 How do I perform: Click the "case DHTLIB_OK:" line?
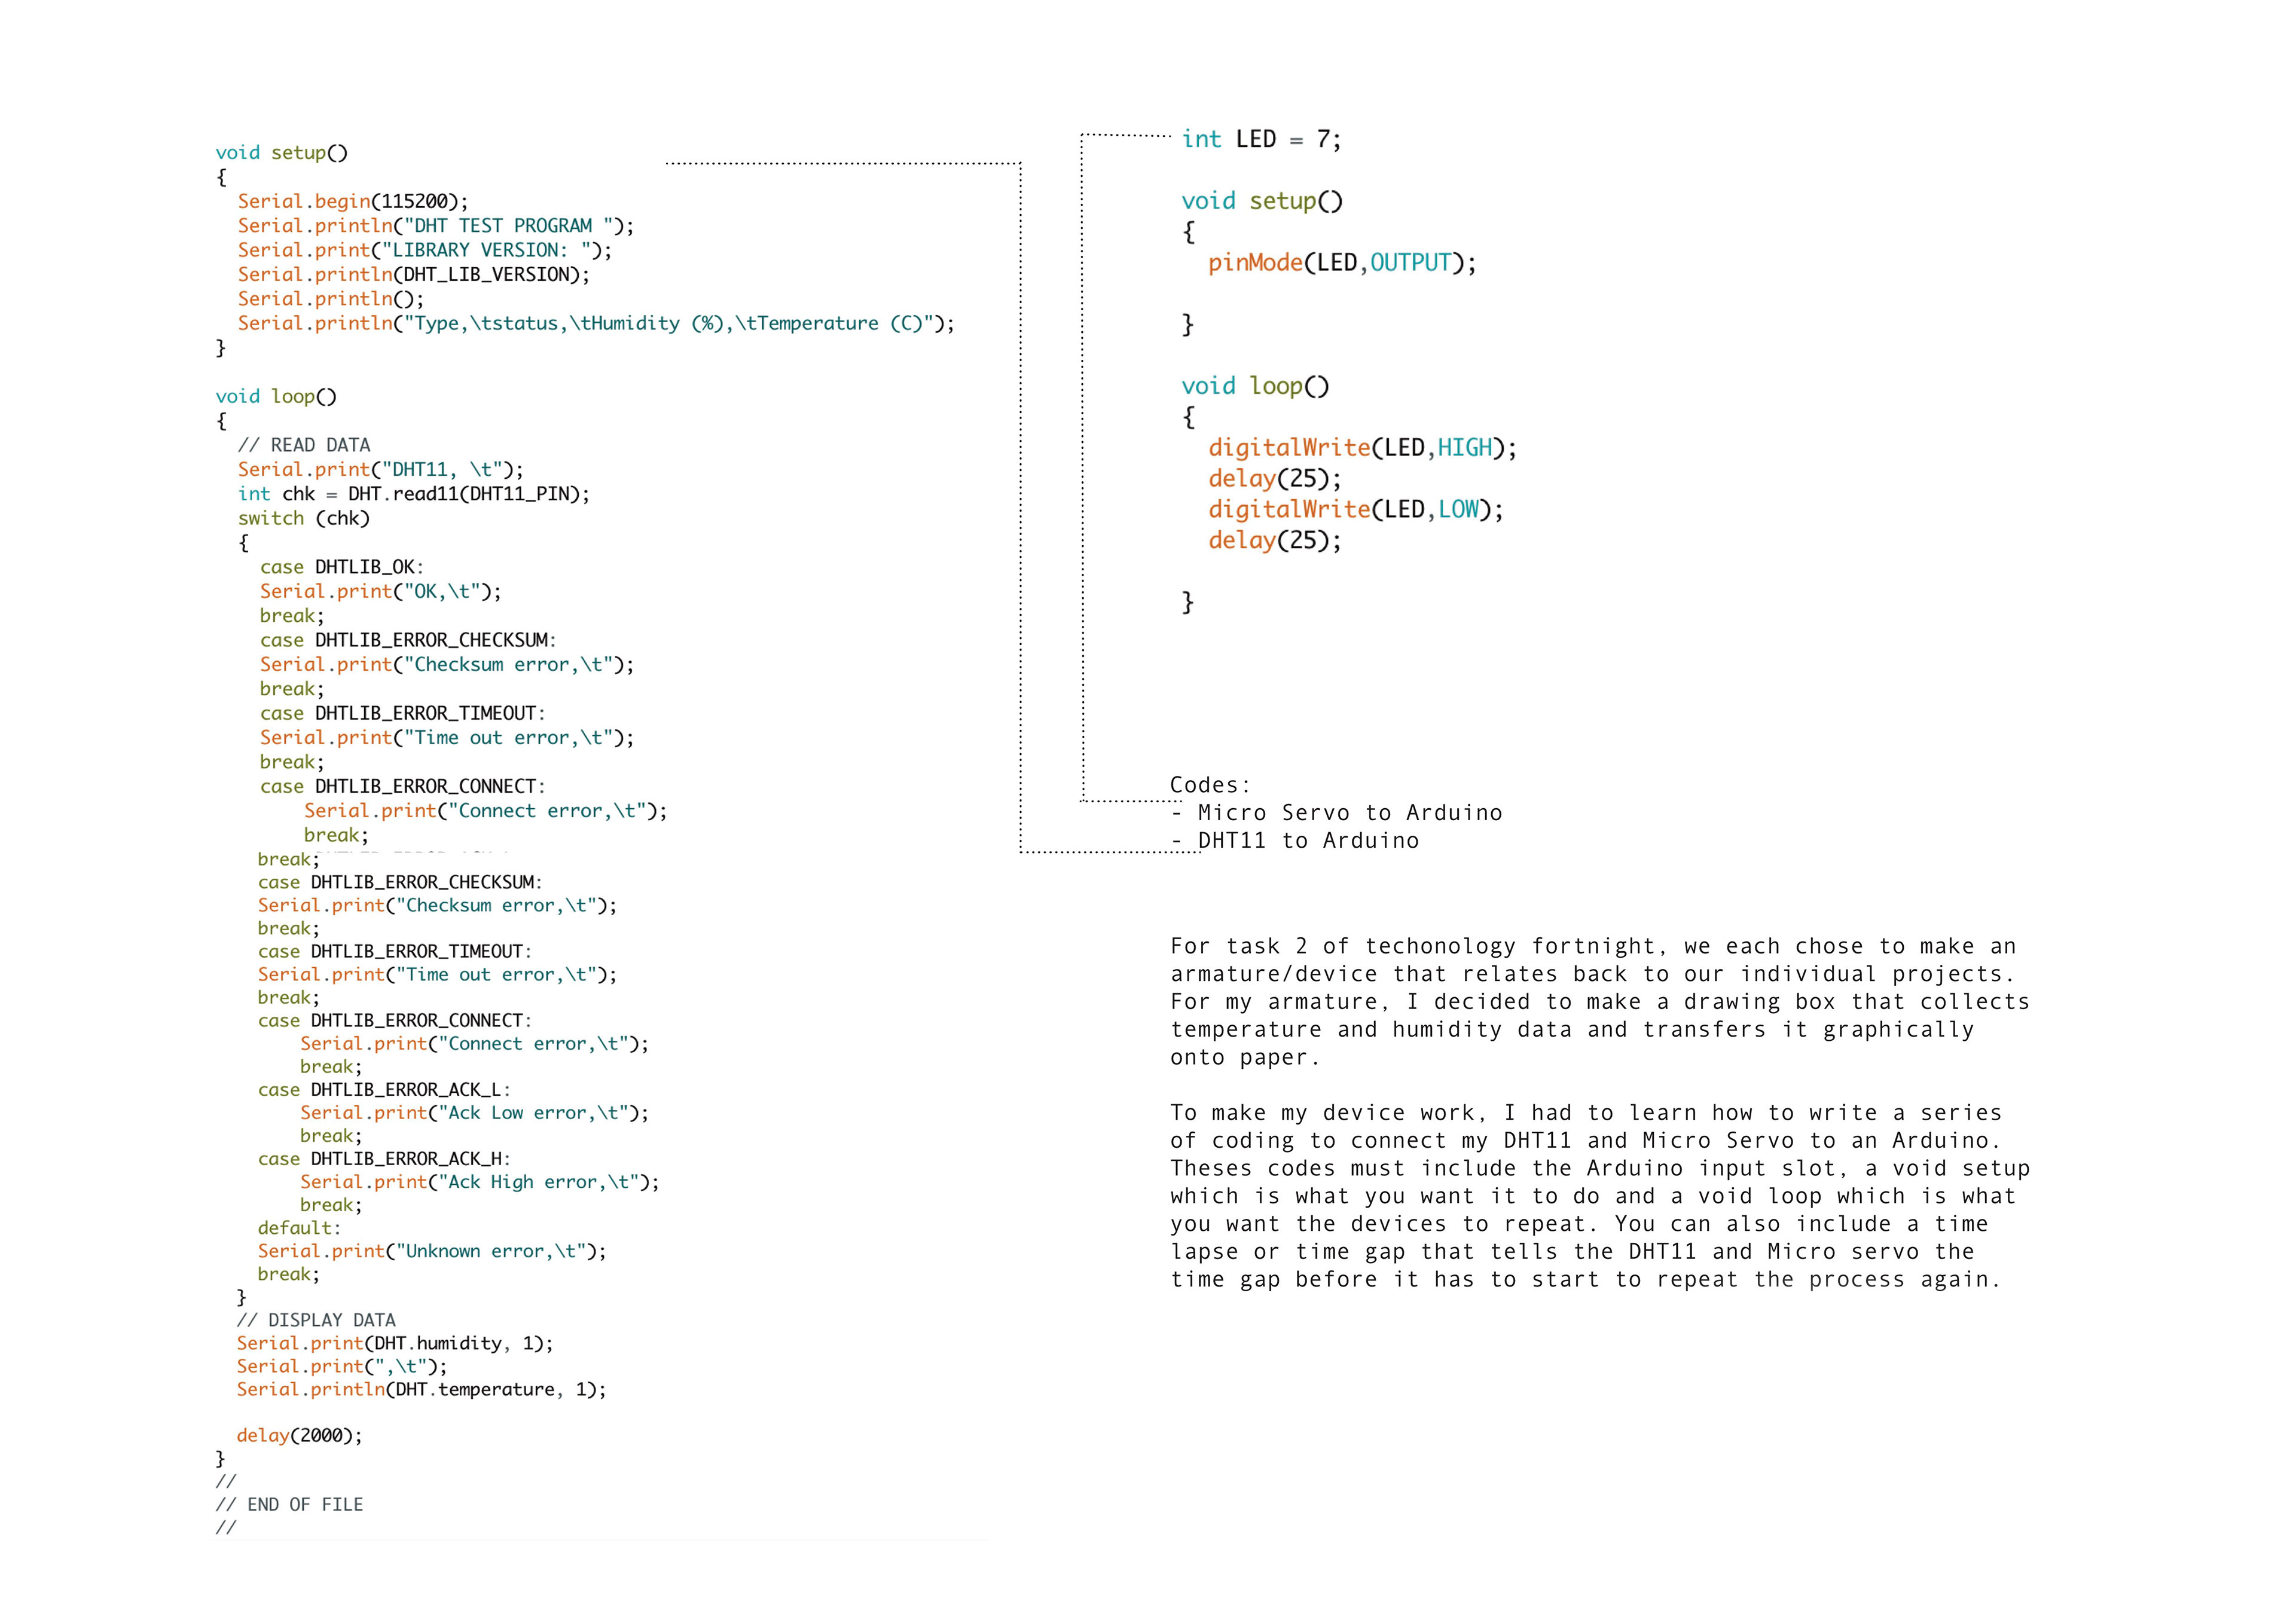tap(342, 567)
